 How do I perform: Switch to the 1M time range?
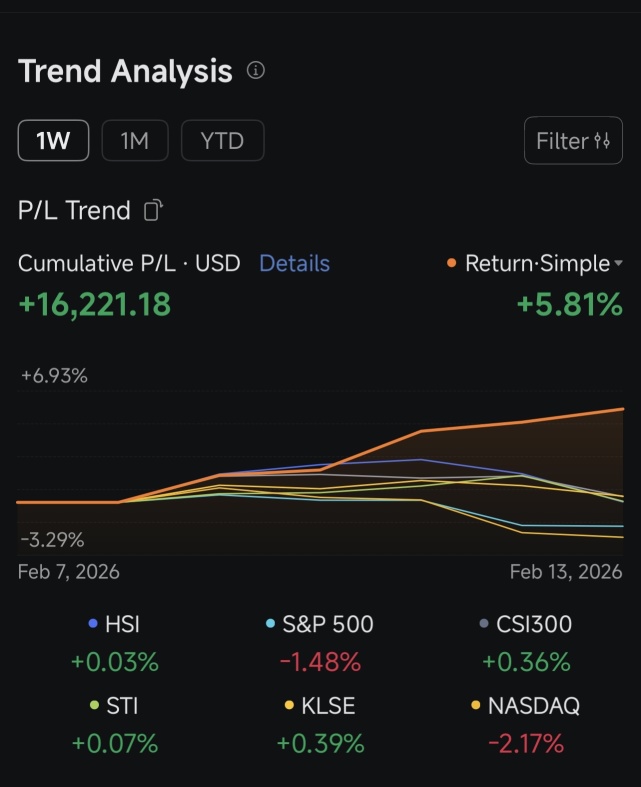[135, 141]
